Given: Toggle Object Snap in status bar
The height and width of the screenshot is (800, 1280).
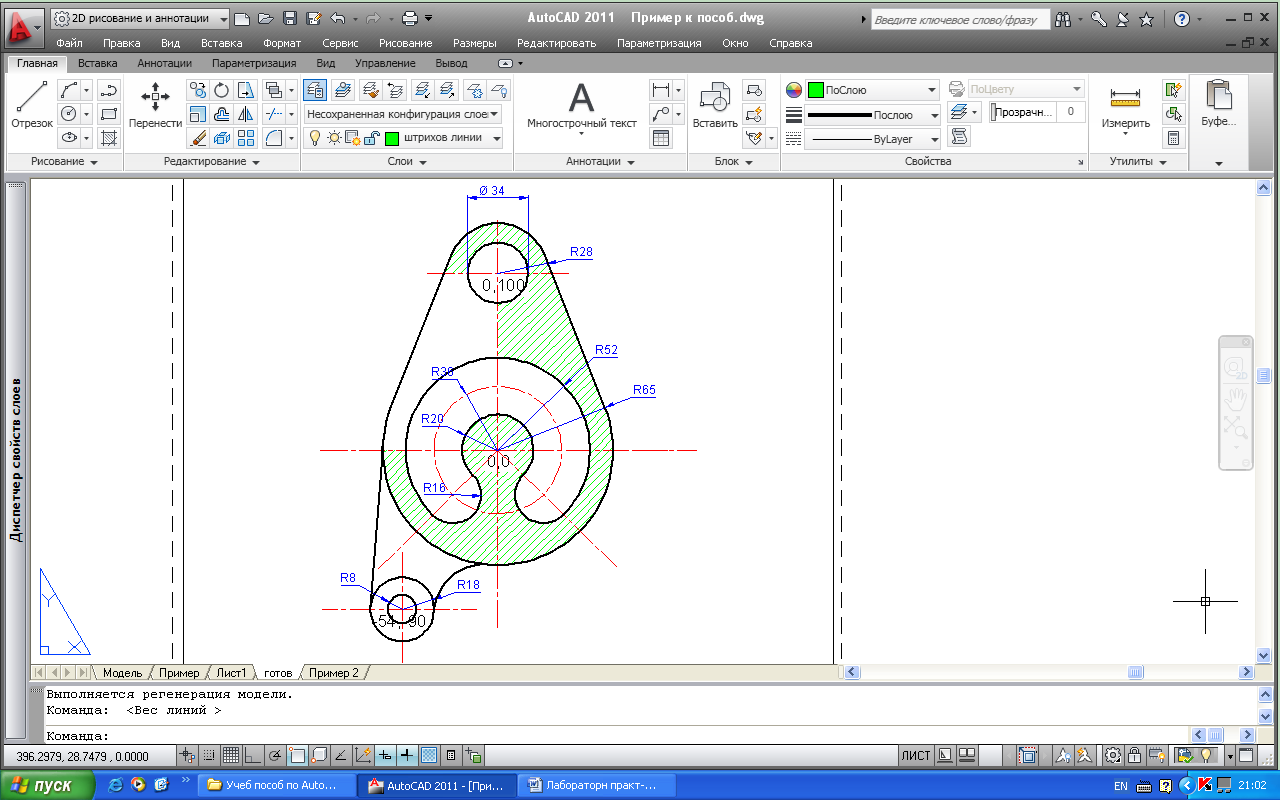Looking at the screenshot, I should [296, 755].
